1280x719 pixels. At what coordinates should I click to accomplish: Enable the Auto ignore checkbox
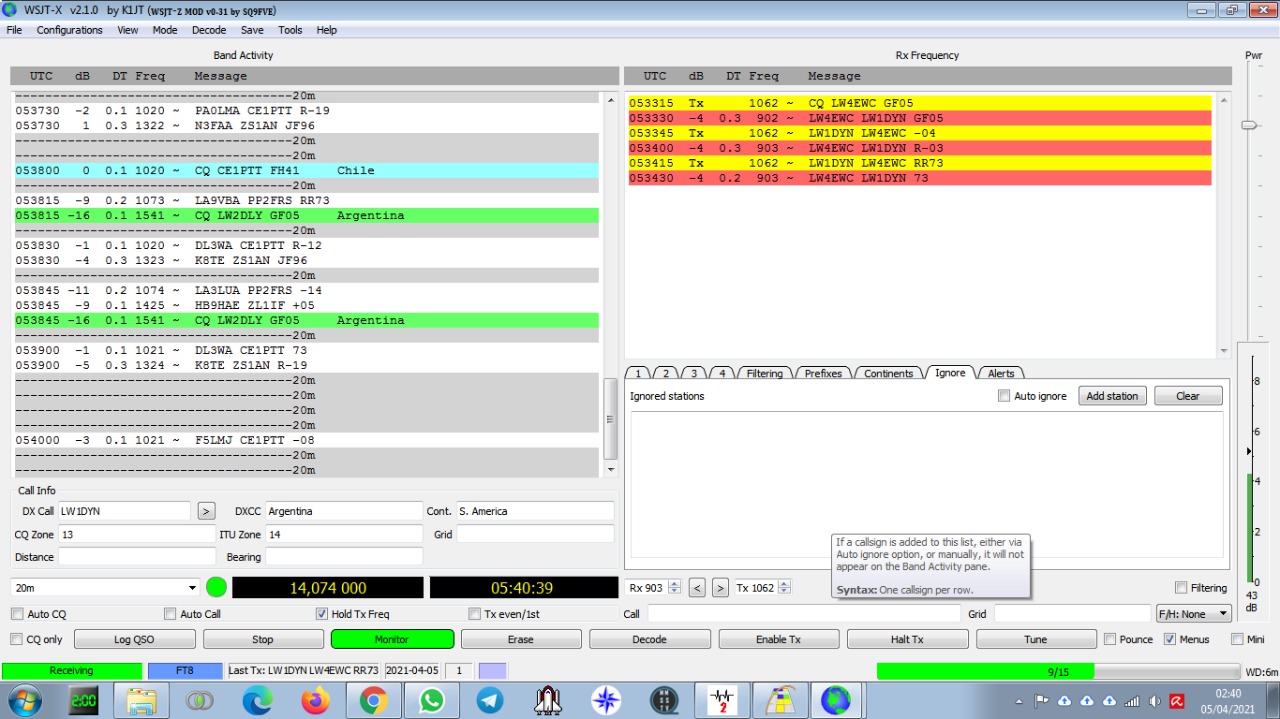1004,396
